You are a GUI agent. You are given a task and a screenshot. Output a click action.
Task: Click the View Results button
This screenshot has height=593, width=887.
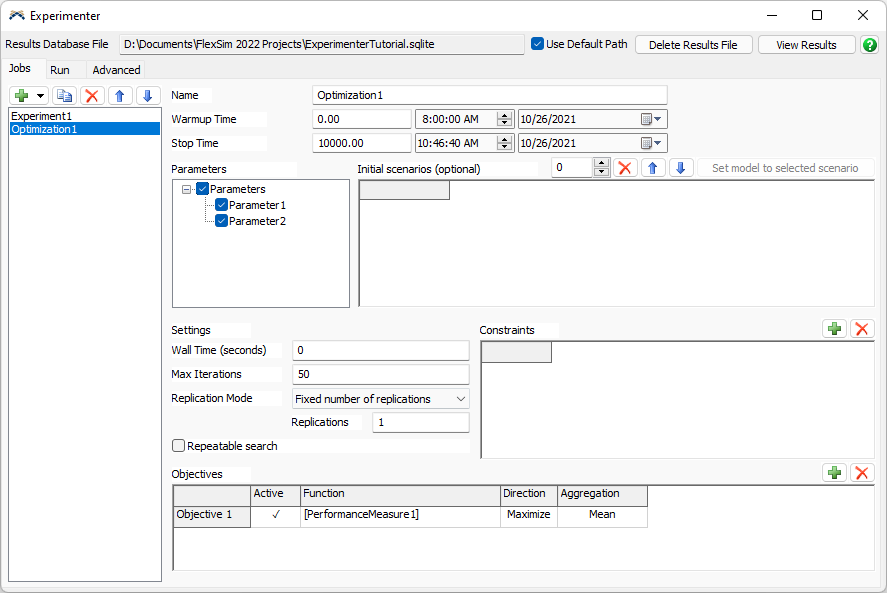coord(806,45)
